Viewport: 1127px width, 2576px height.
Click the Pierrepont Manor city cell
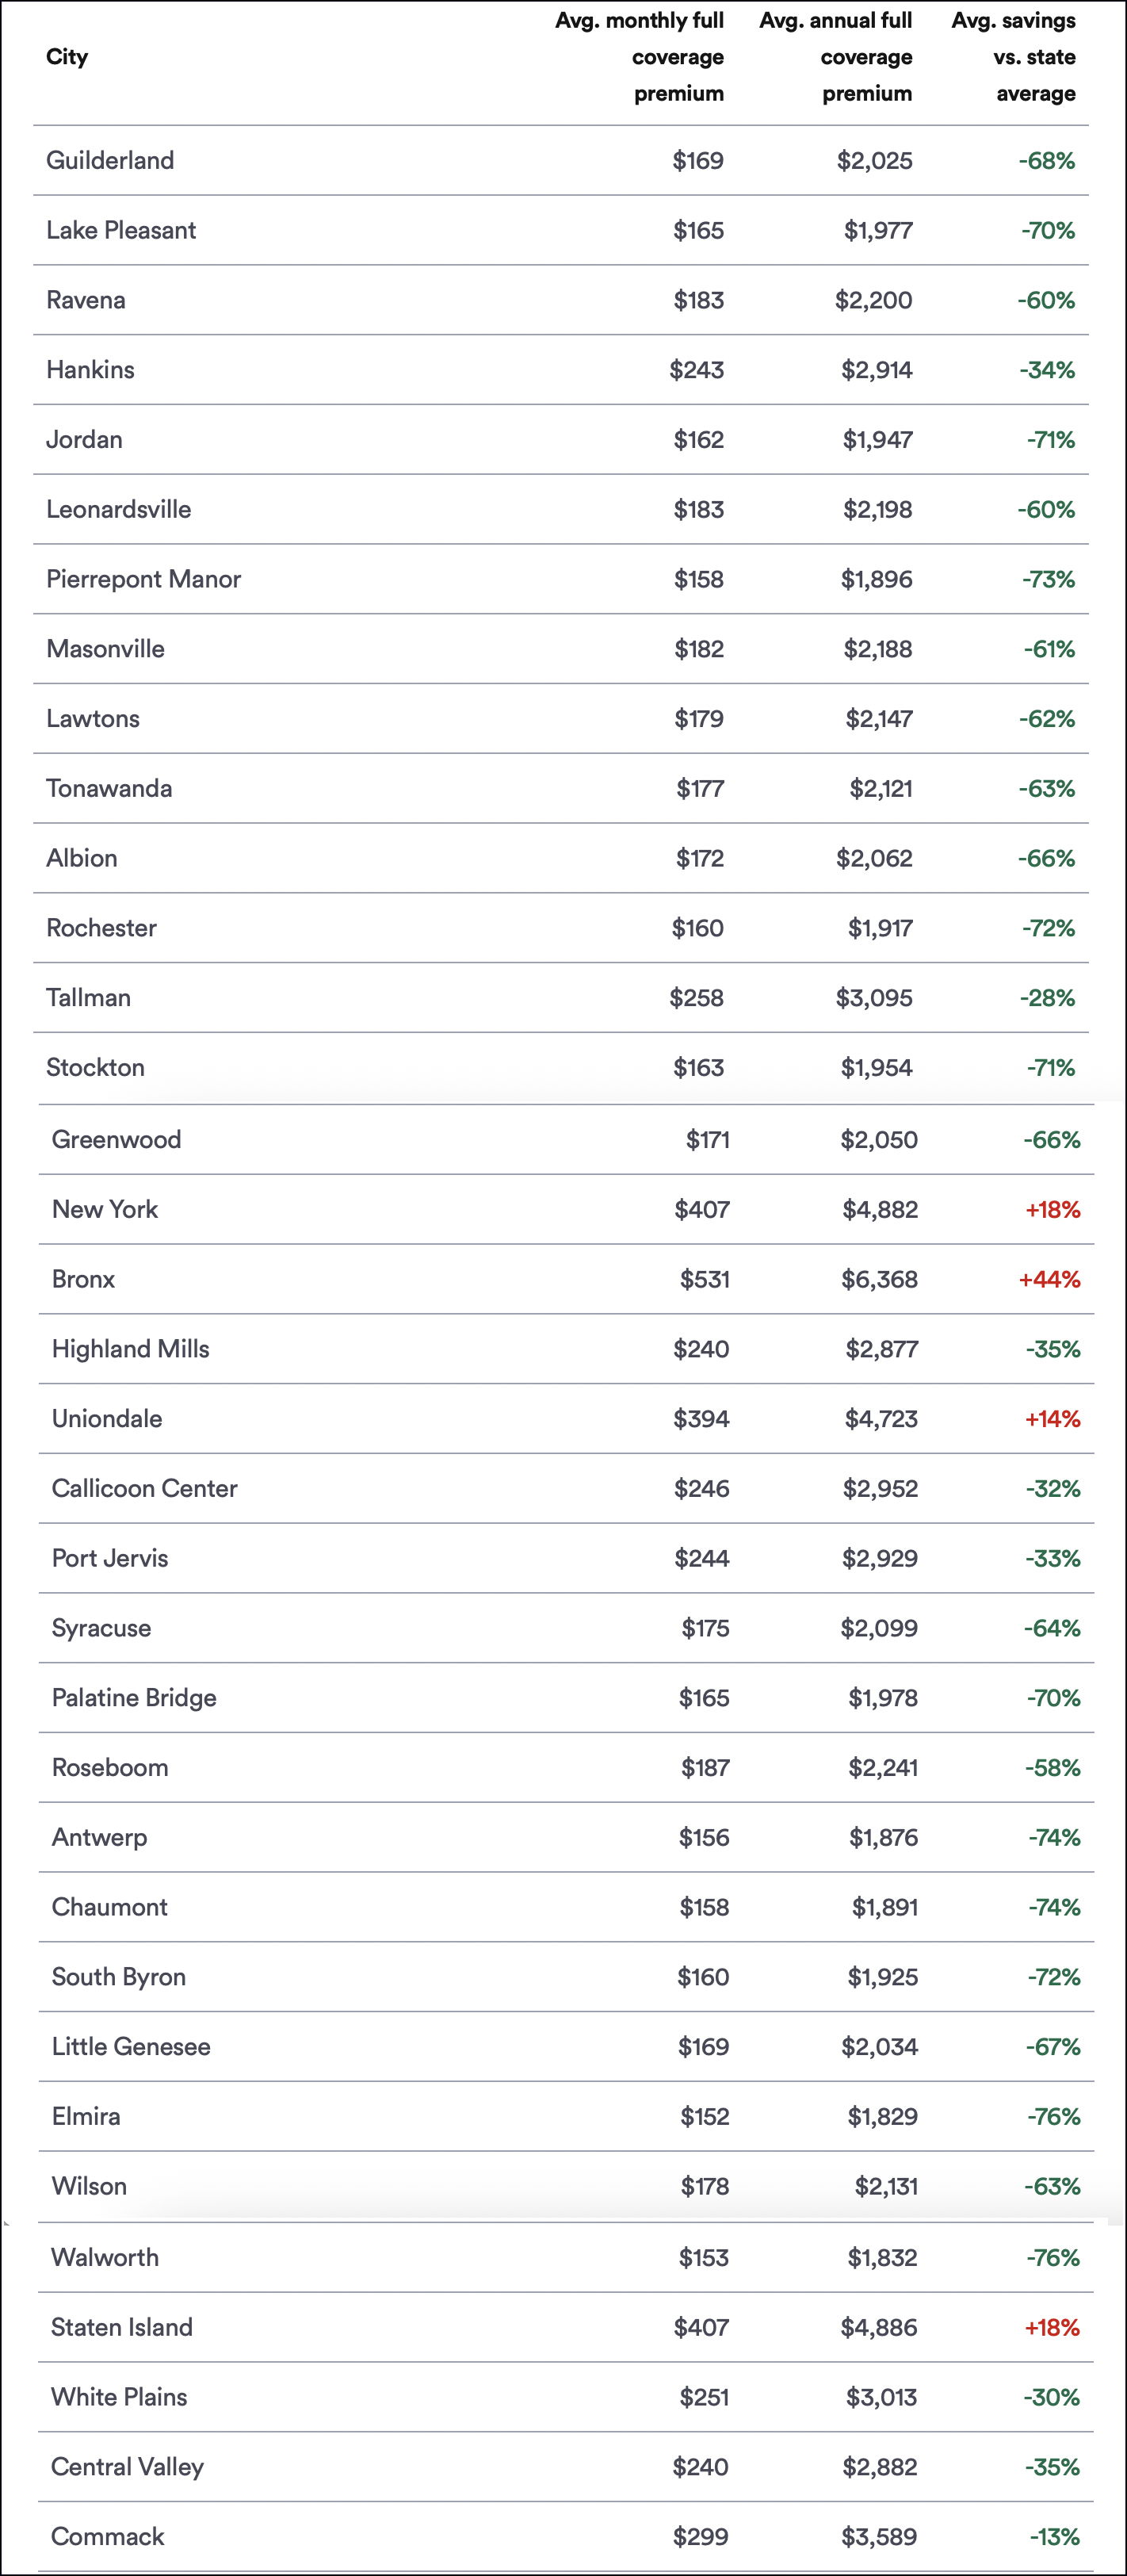144,579
